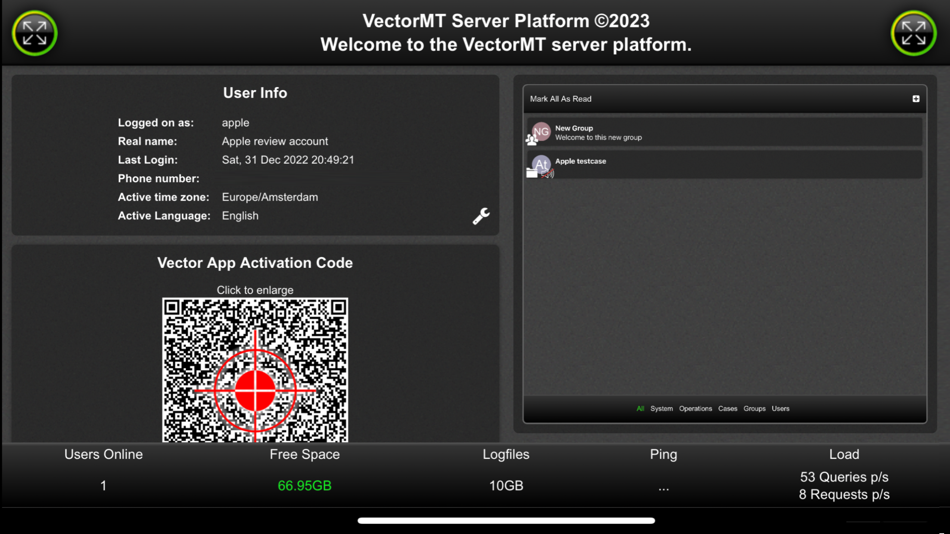Image resolution: width=950 pixels, height=534 pixels.
Task: Switch to the System filter tab
Action: [662, 409]
